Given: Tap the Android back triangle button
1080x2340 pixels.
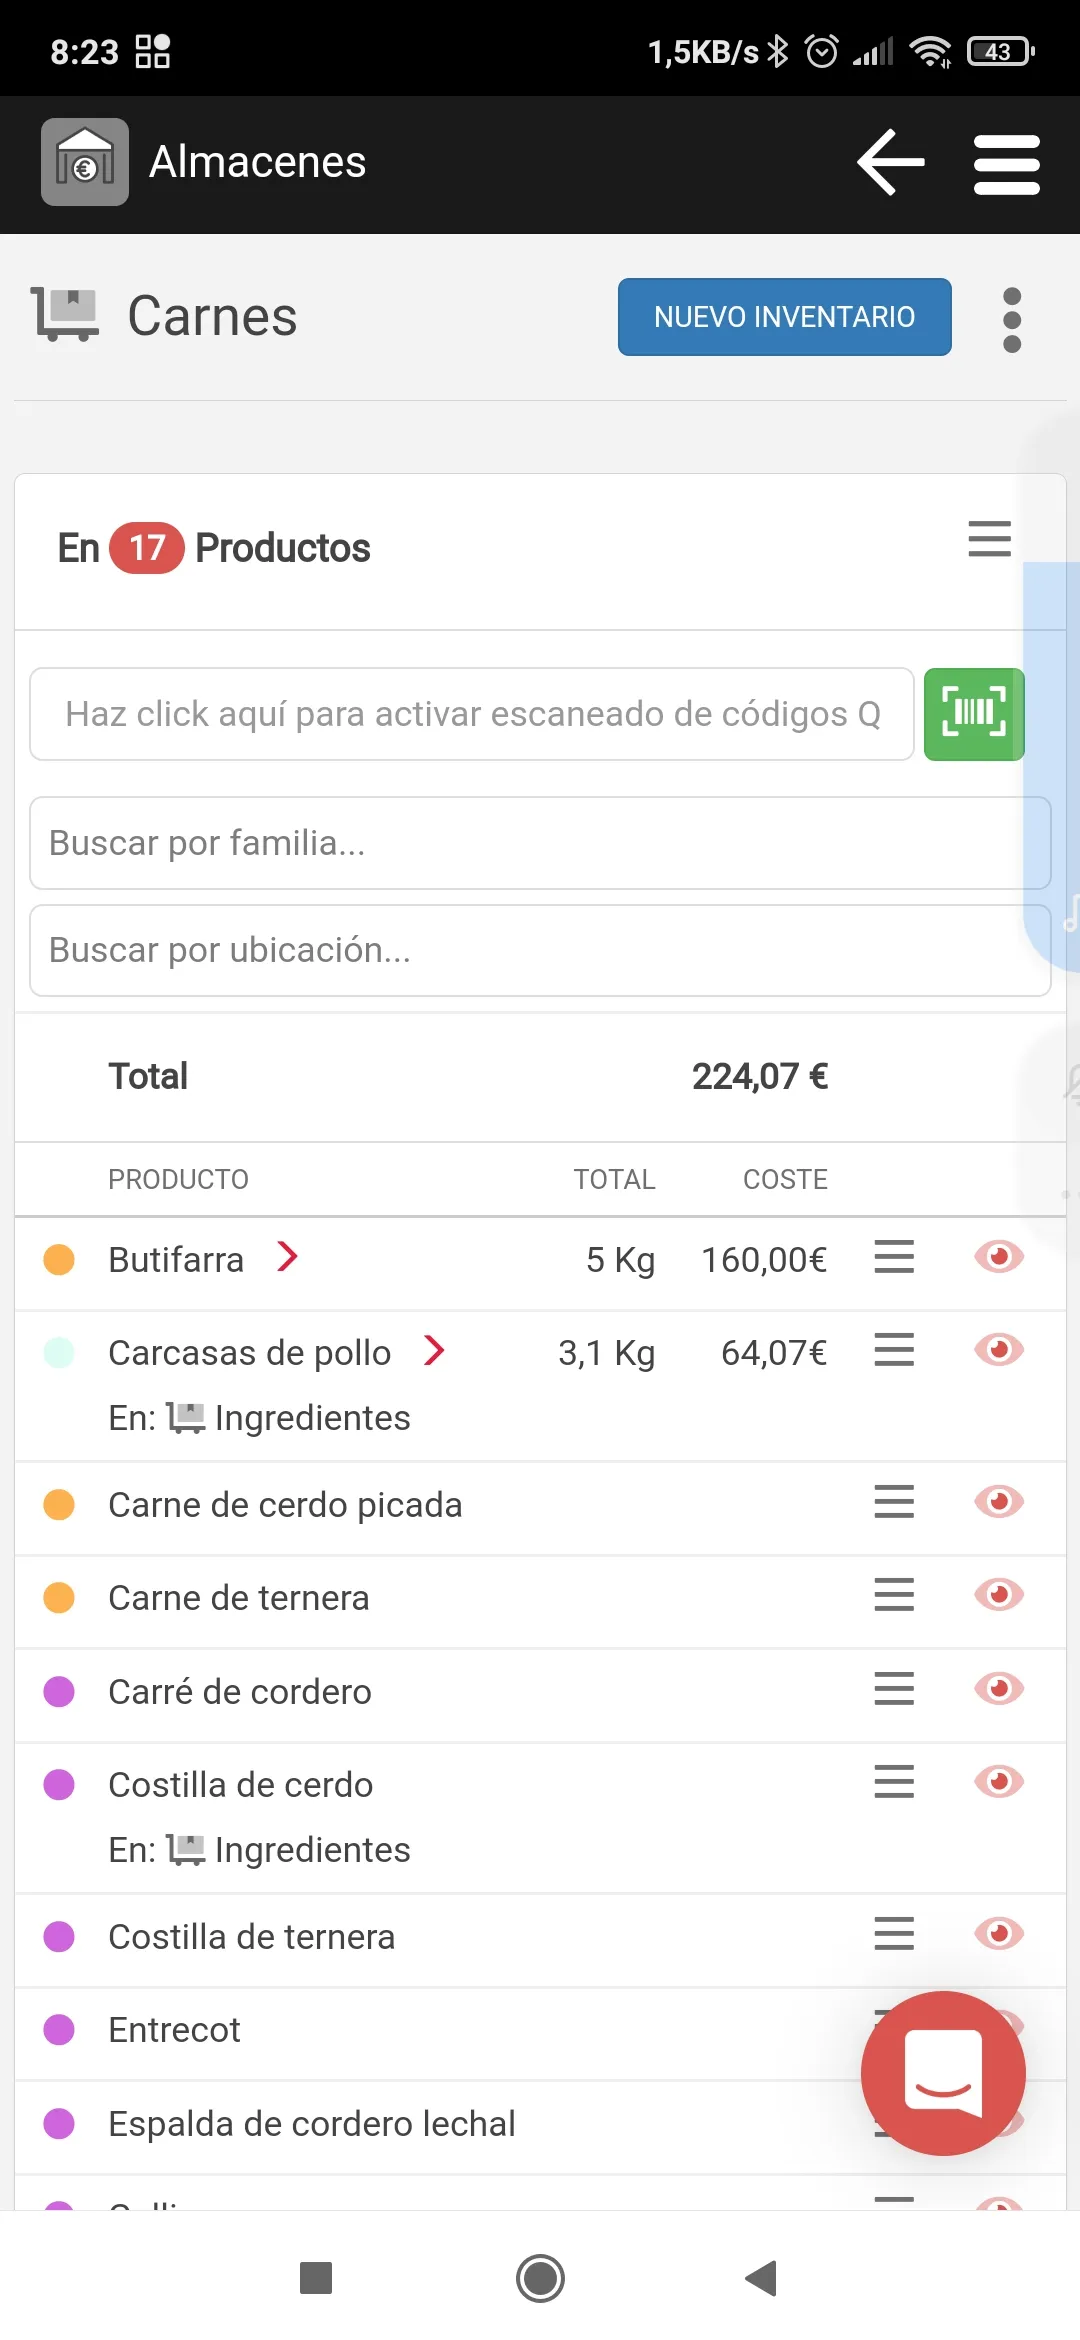Looking at the screenshot, I should point(762,2278).
